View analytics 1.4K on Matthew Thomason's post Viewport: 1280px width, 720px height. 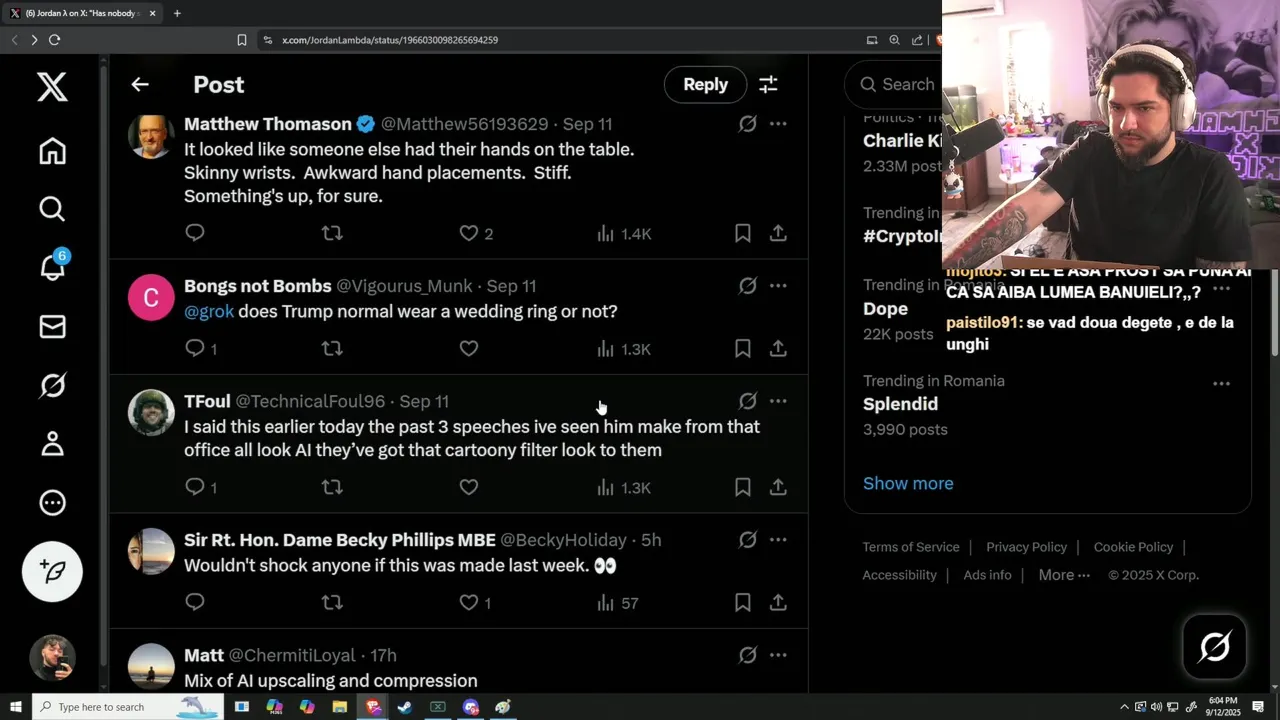[624, 234]
